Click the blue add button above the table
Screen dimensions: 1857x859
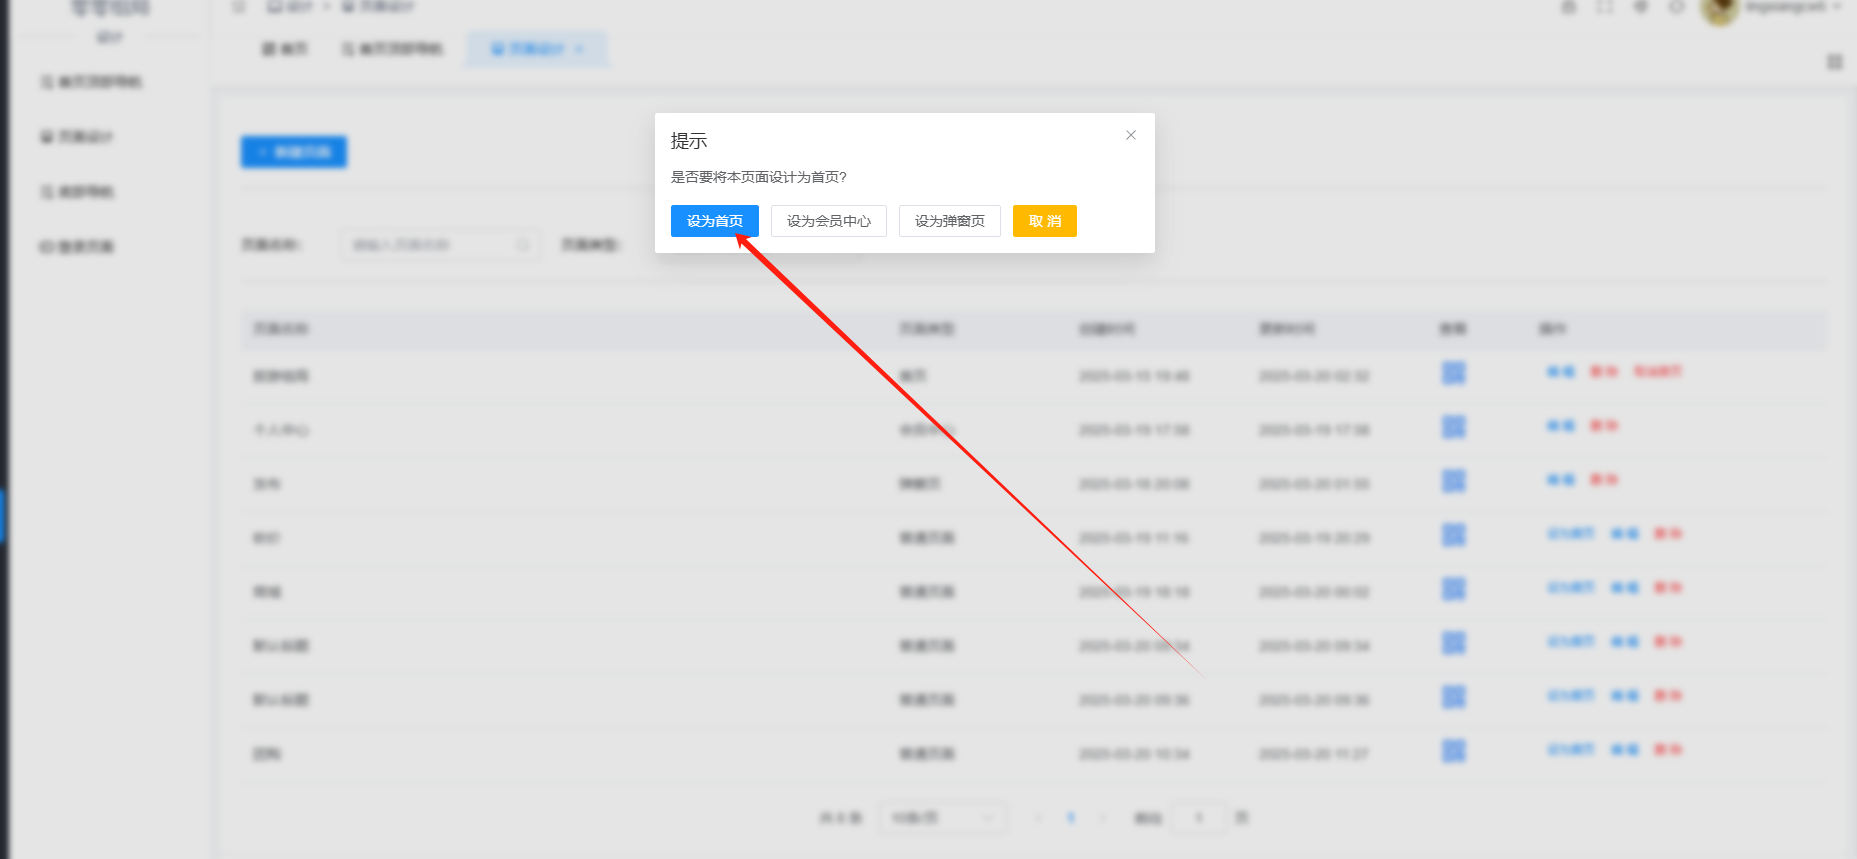[293, 152]
